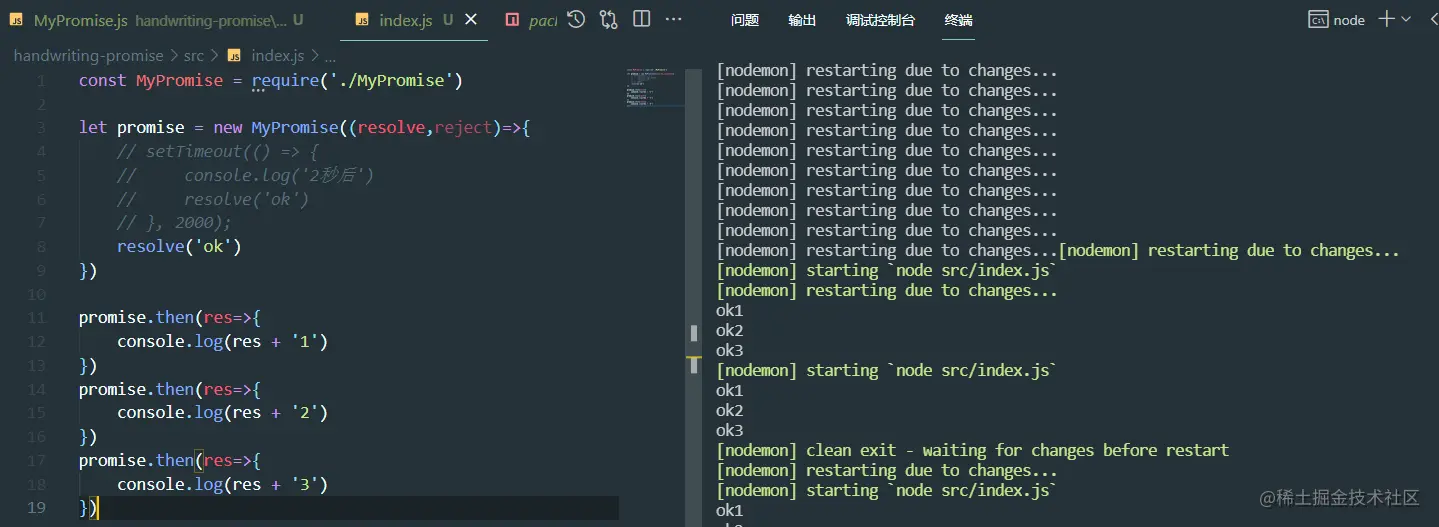Click the commented setTimeout line 4
The image size is (1439, 527).
click(217, 151)
